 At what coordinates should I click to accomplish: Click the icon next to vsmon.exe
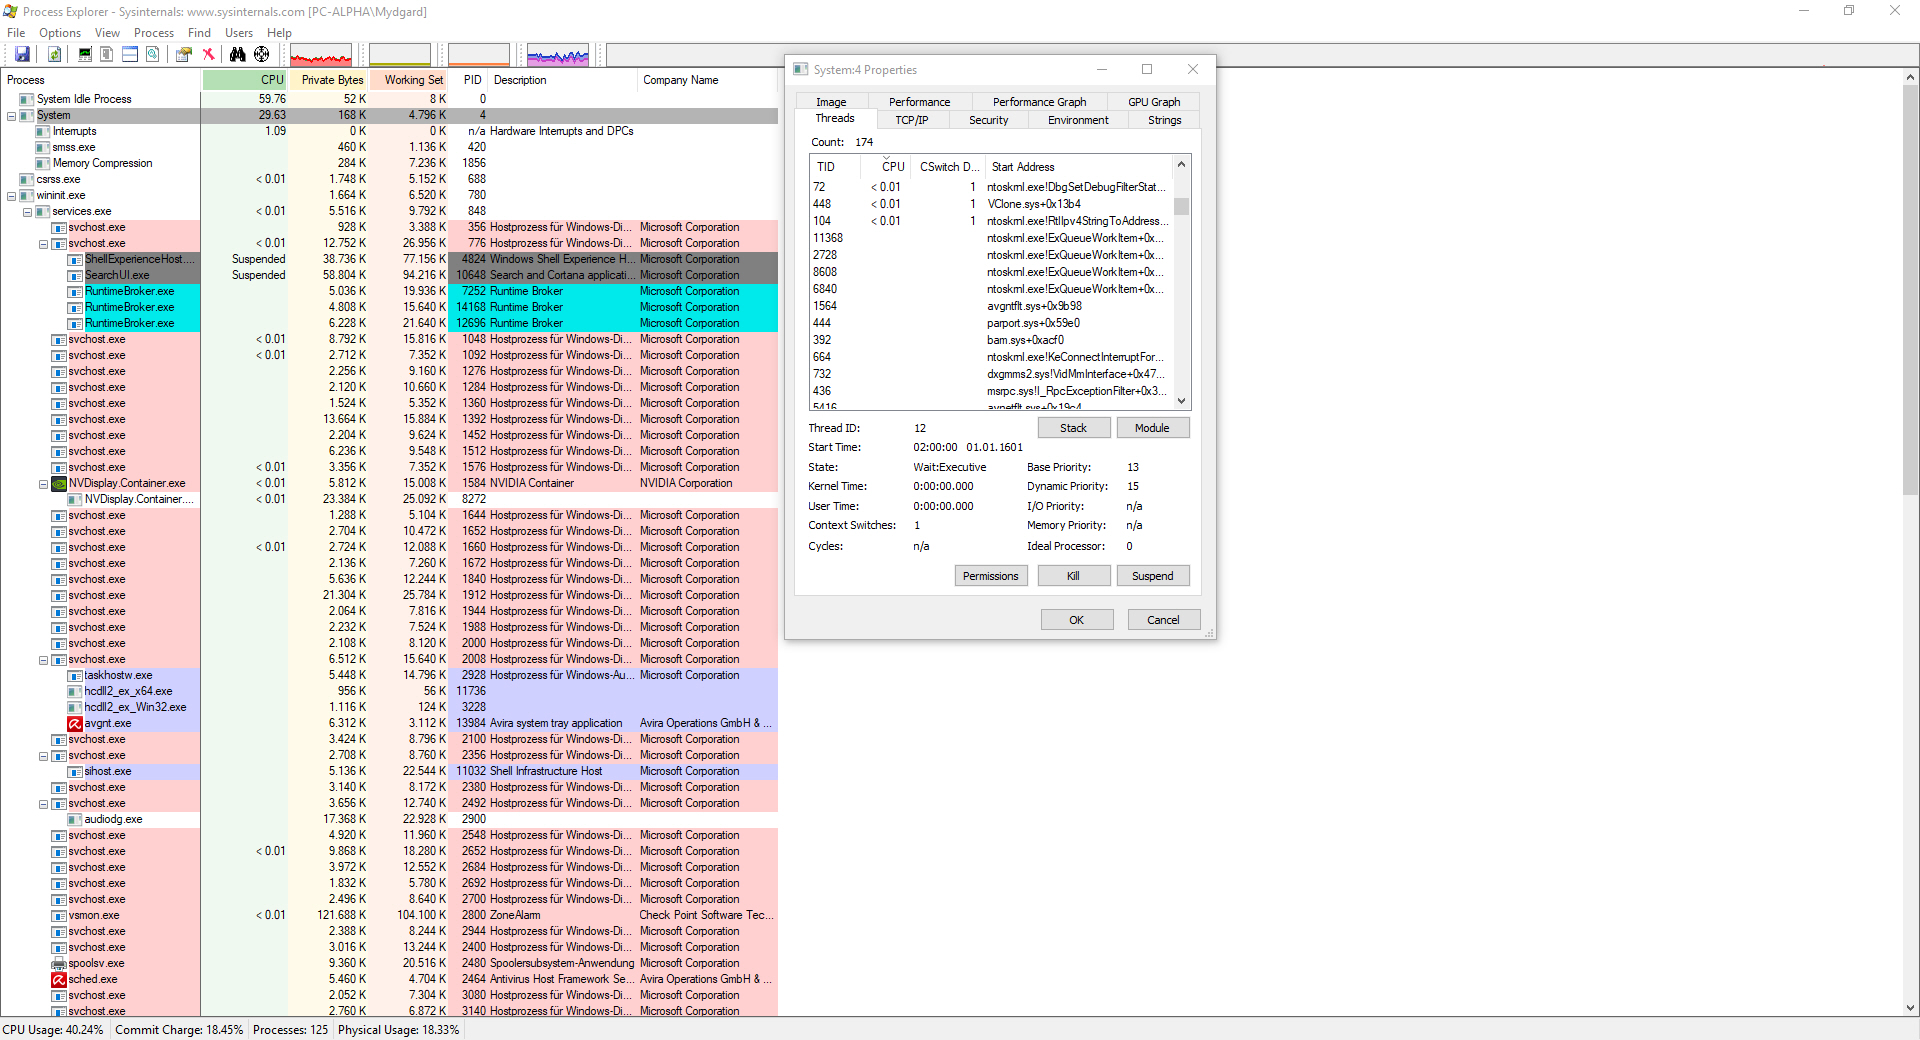pos(59,915)
